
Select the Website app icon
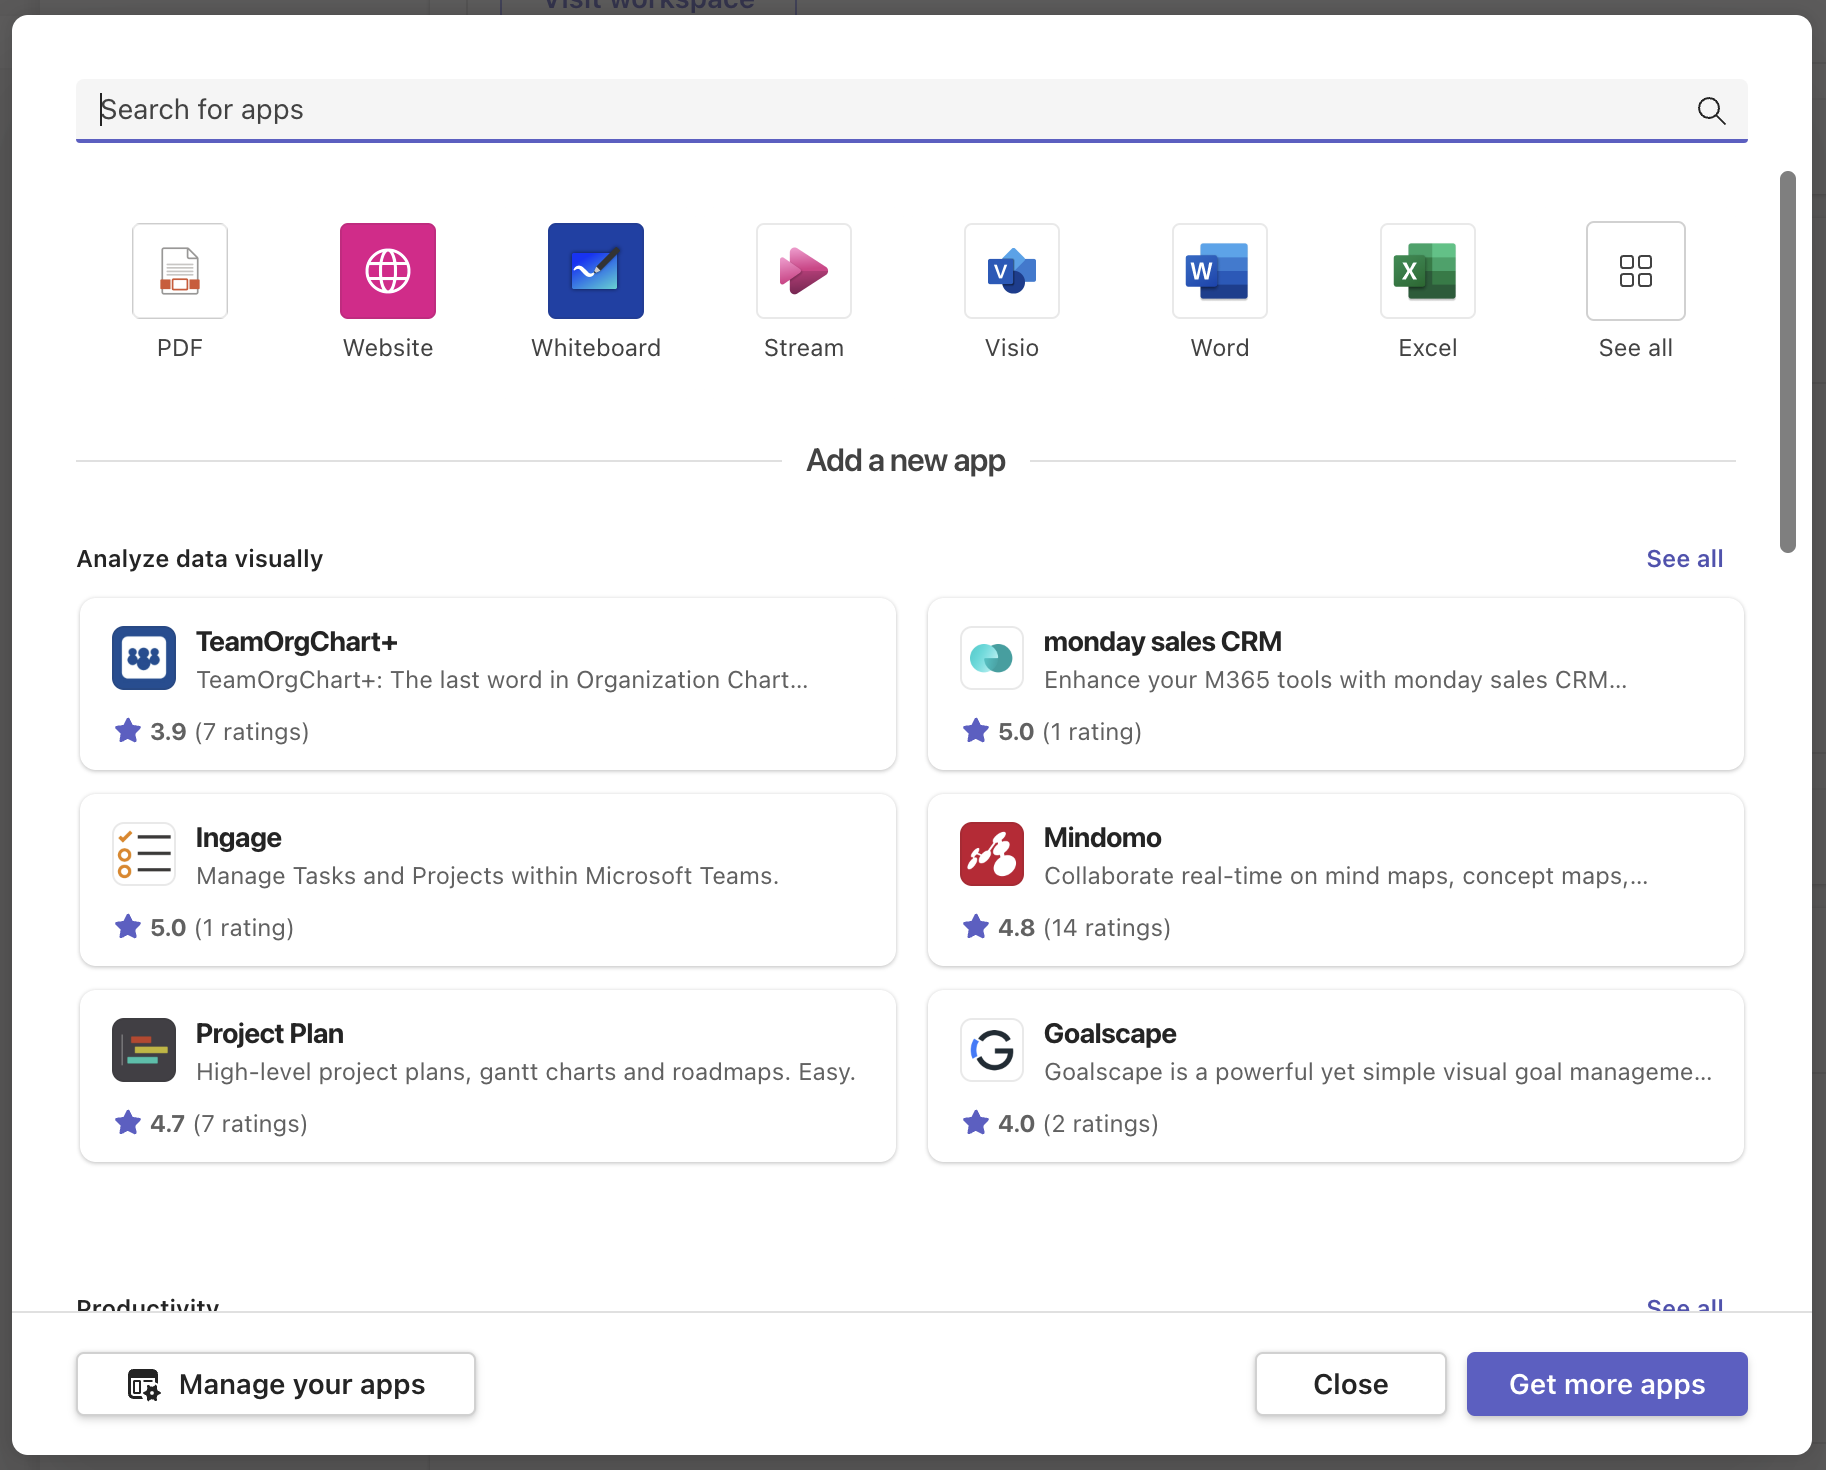[x=388, y=271]
